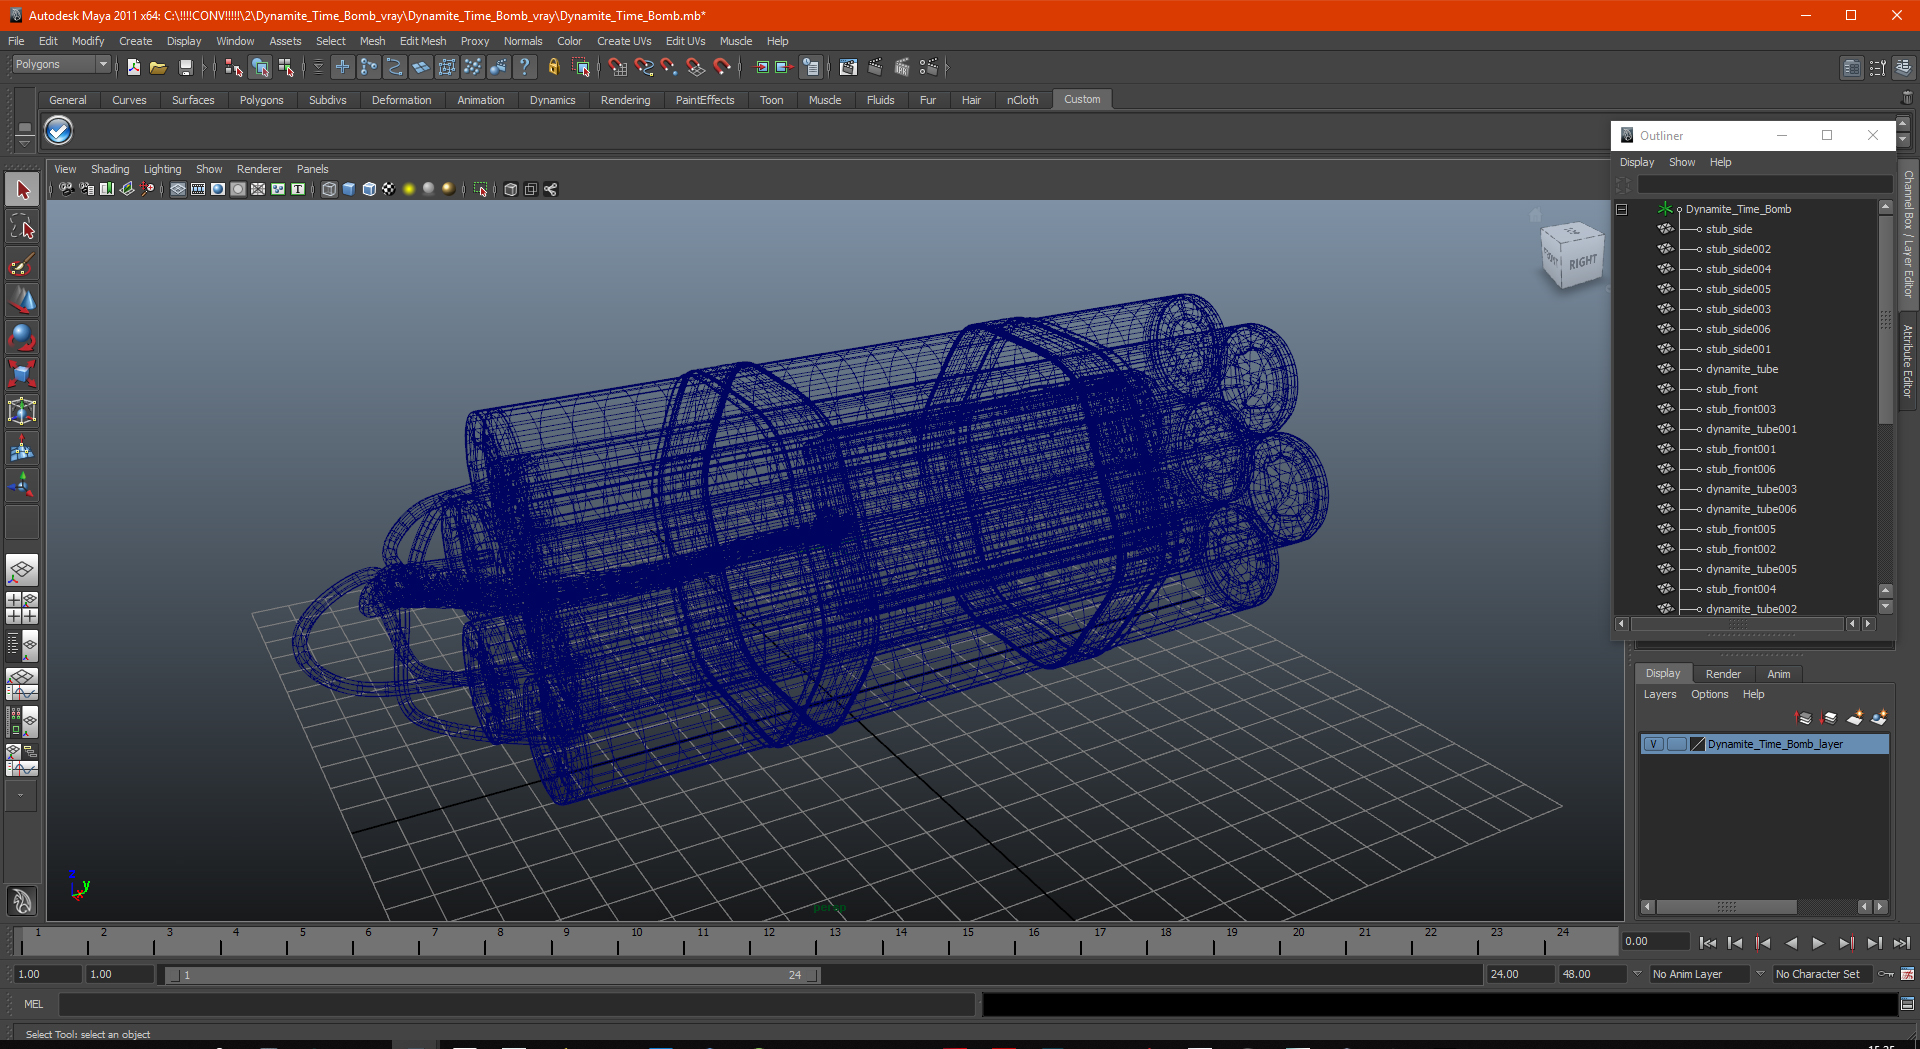Choose the Paint Selection tool
The height and width of the screenshot is (1049, 1920).
pyautogui.click(x=22, y=264)
